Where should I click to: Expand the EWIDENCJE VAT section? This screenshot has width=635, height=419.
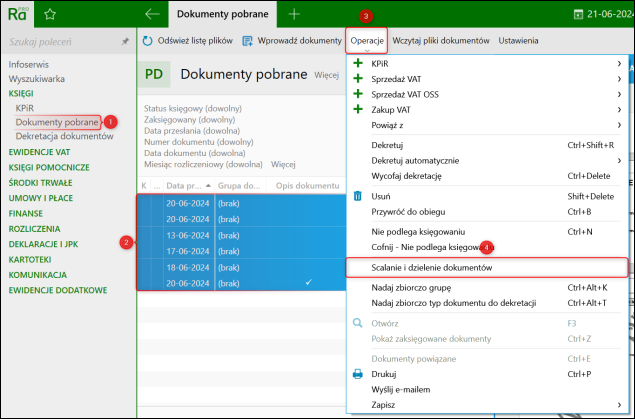(39, 152)
